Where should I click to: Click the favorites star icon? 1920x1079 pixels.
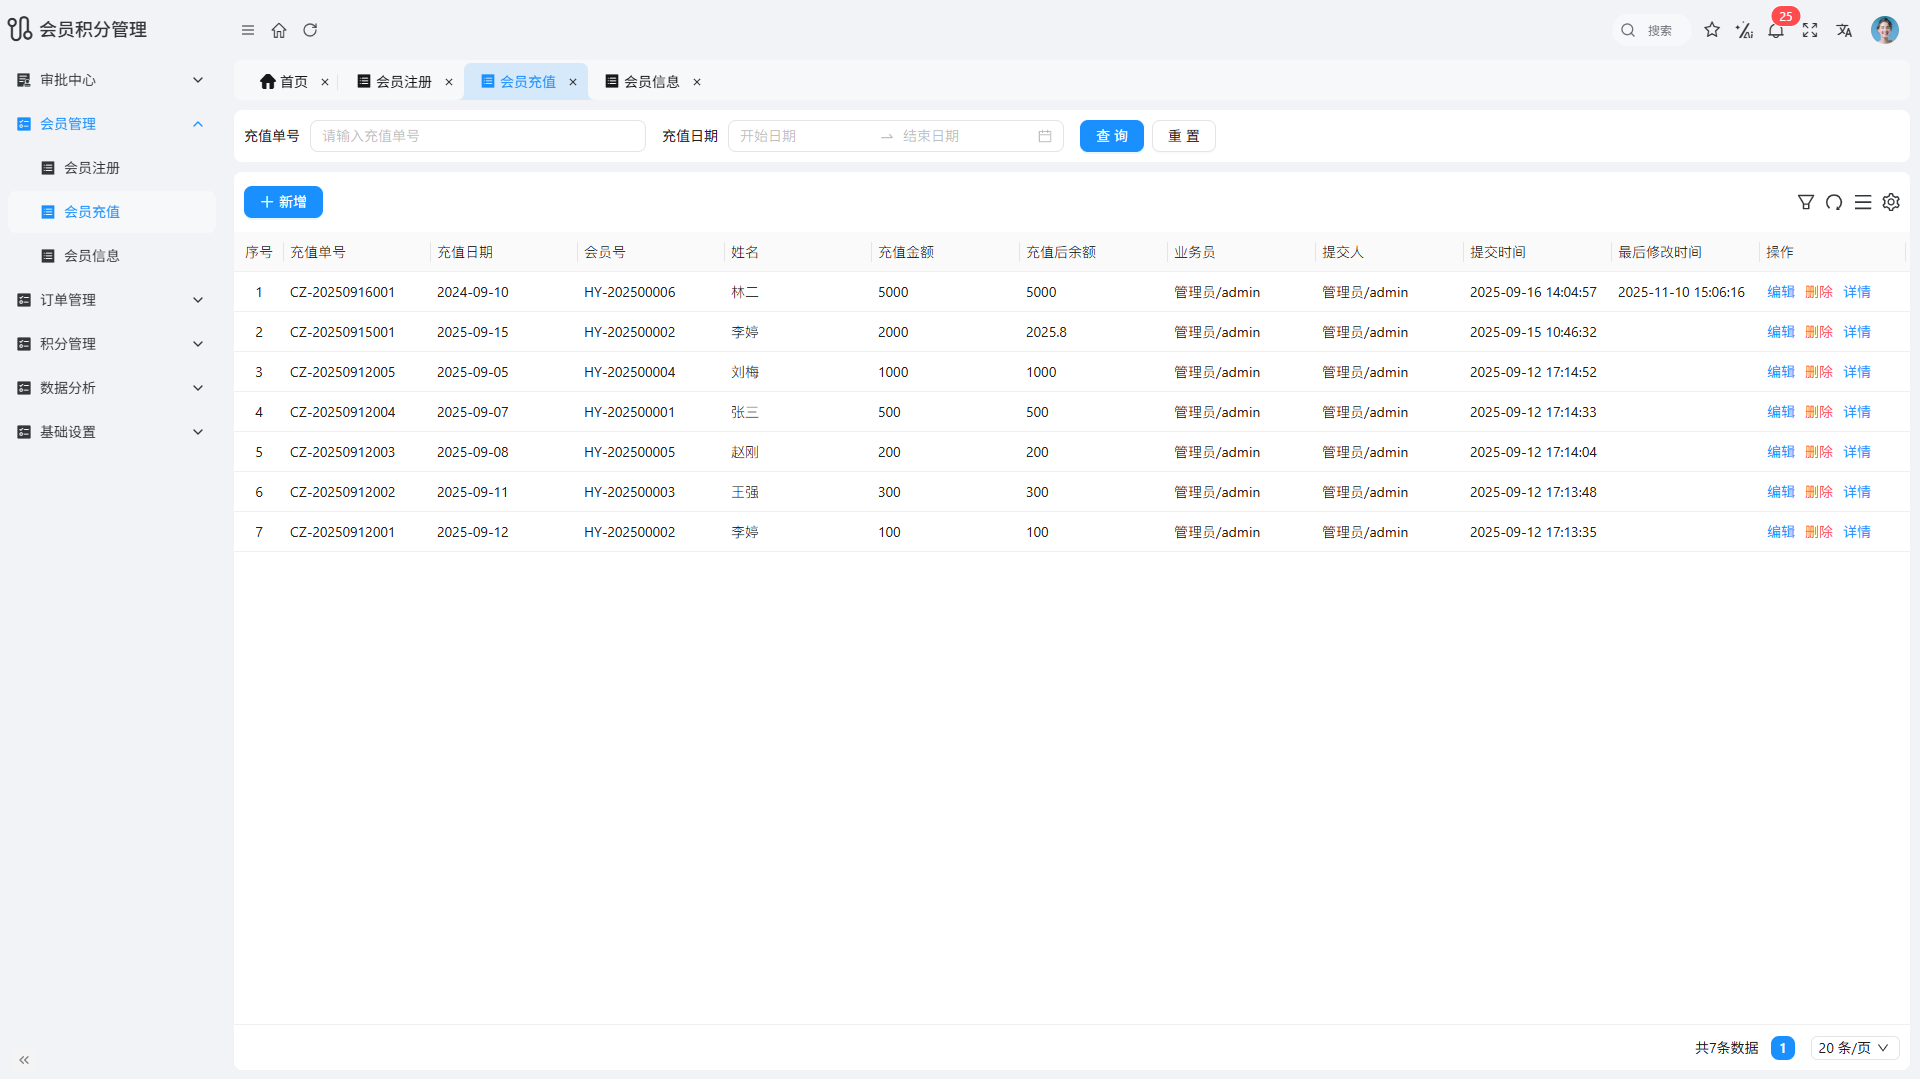1712,30
